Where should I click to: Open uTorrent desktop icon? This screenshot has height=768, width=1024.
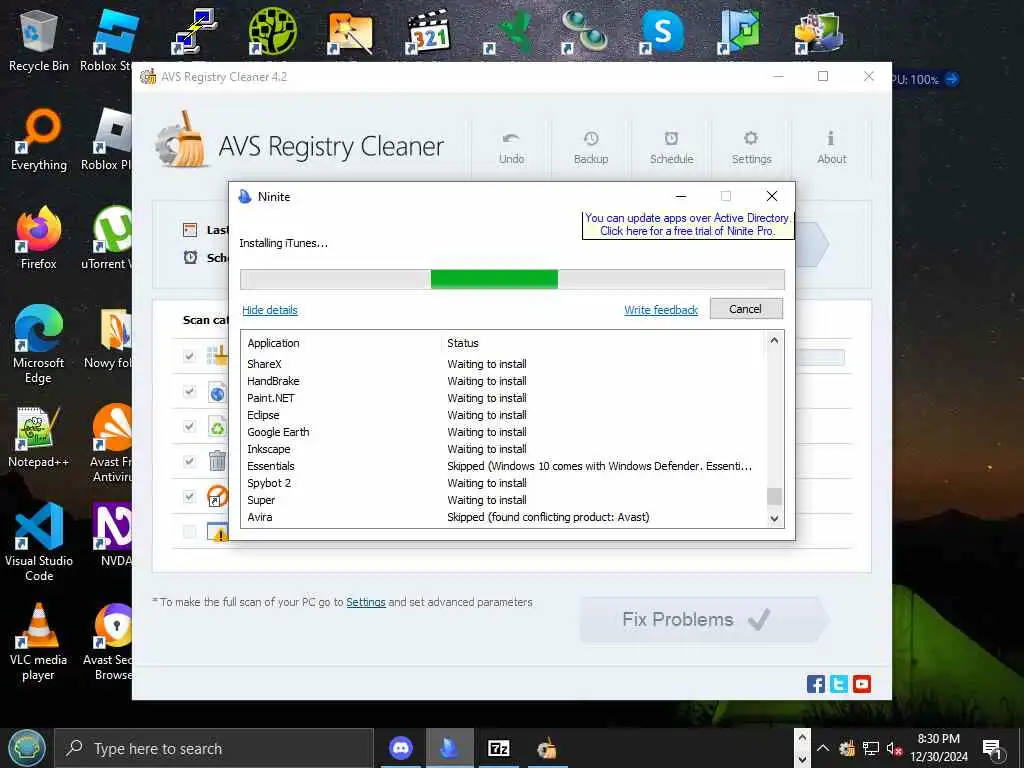[108, 238]
